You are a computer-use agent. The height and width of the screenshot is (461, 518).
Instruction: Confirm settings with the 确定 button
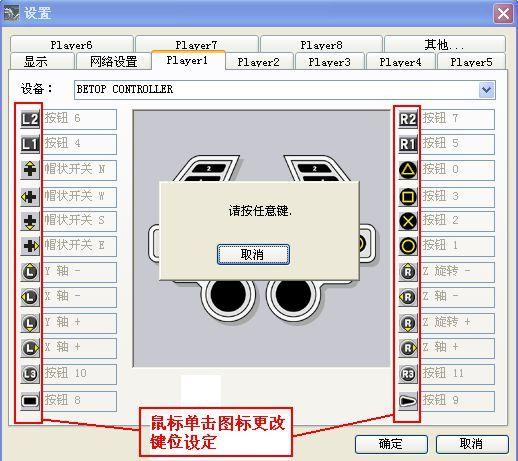(391, 444)
